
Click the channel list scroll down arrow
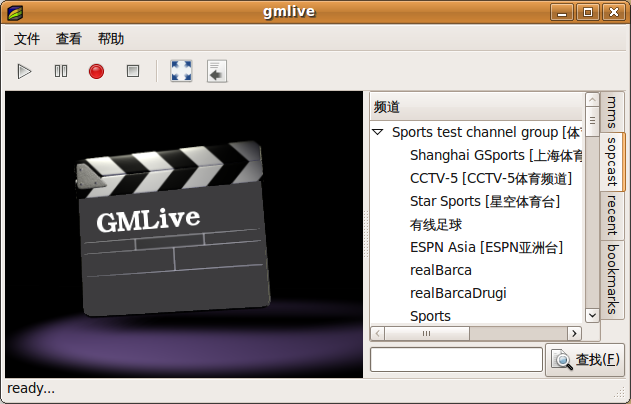[592, 315]
